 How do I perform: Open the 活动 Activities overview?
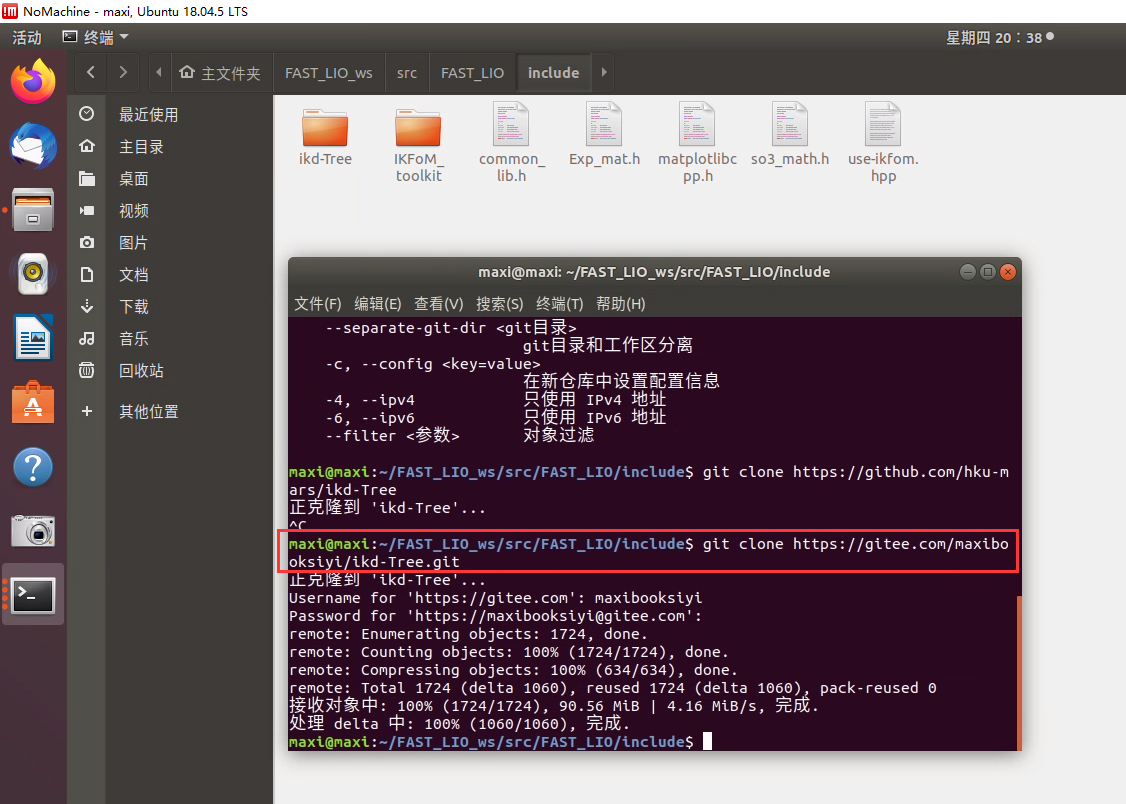[27, 37]
